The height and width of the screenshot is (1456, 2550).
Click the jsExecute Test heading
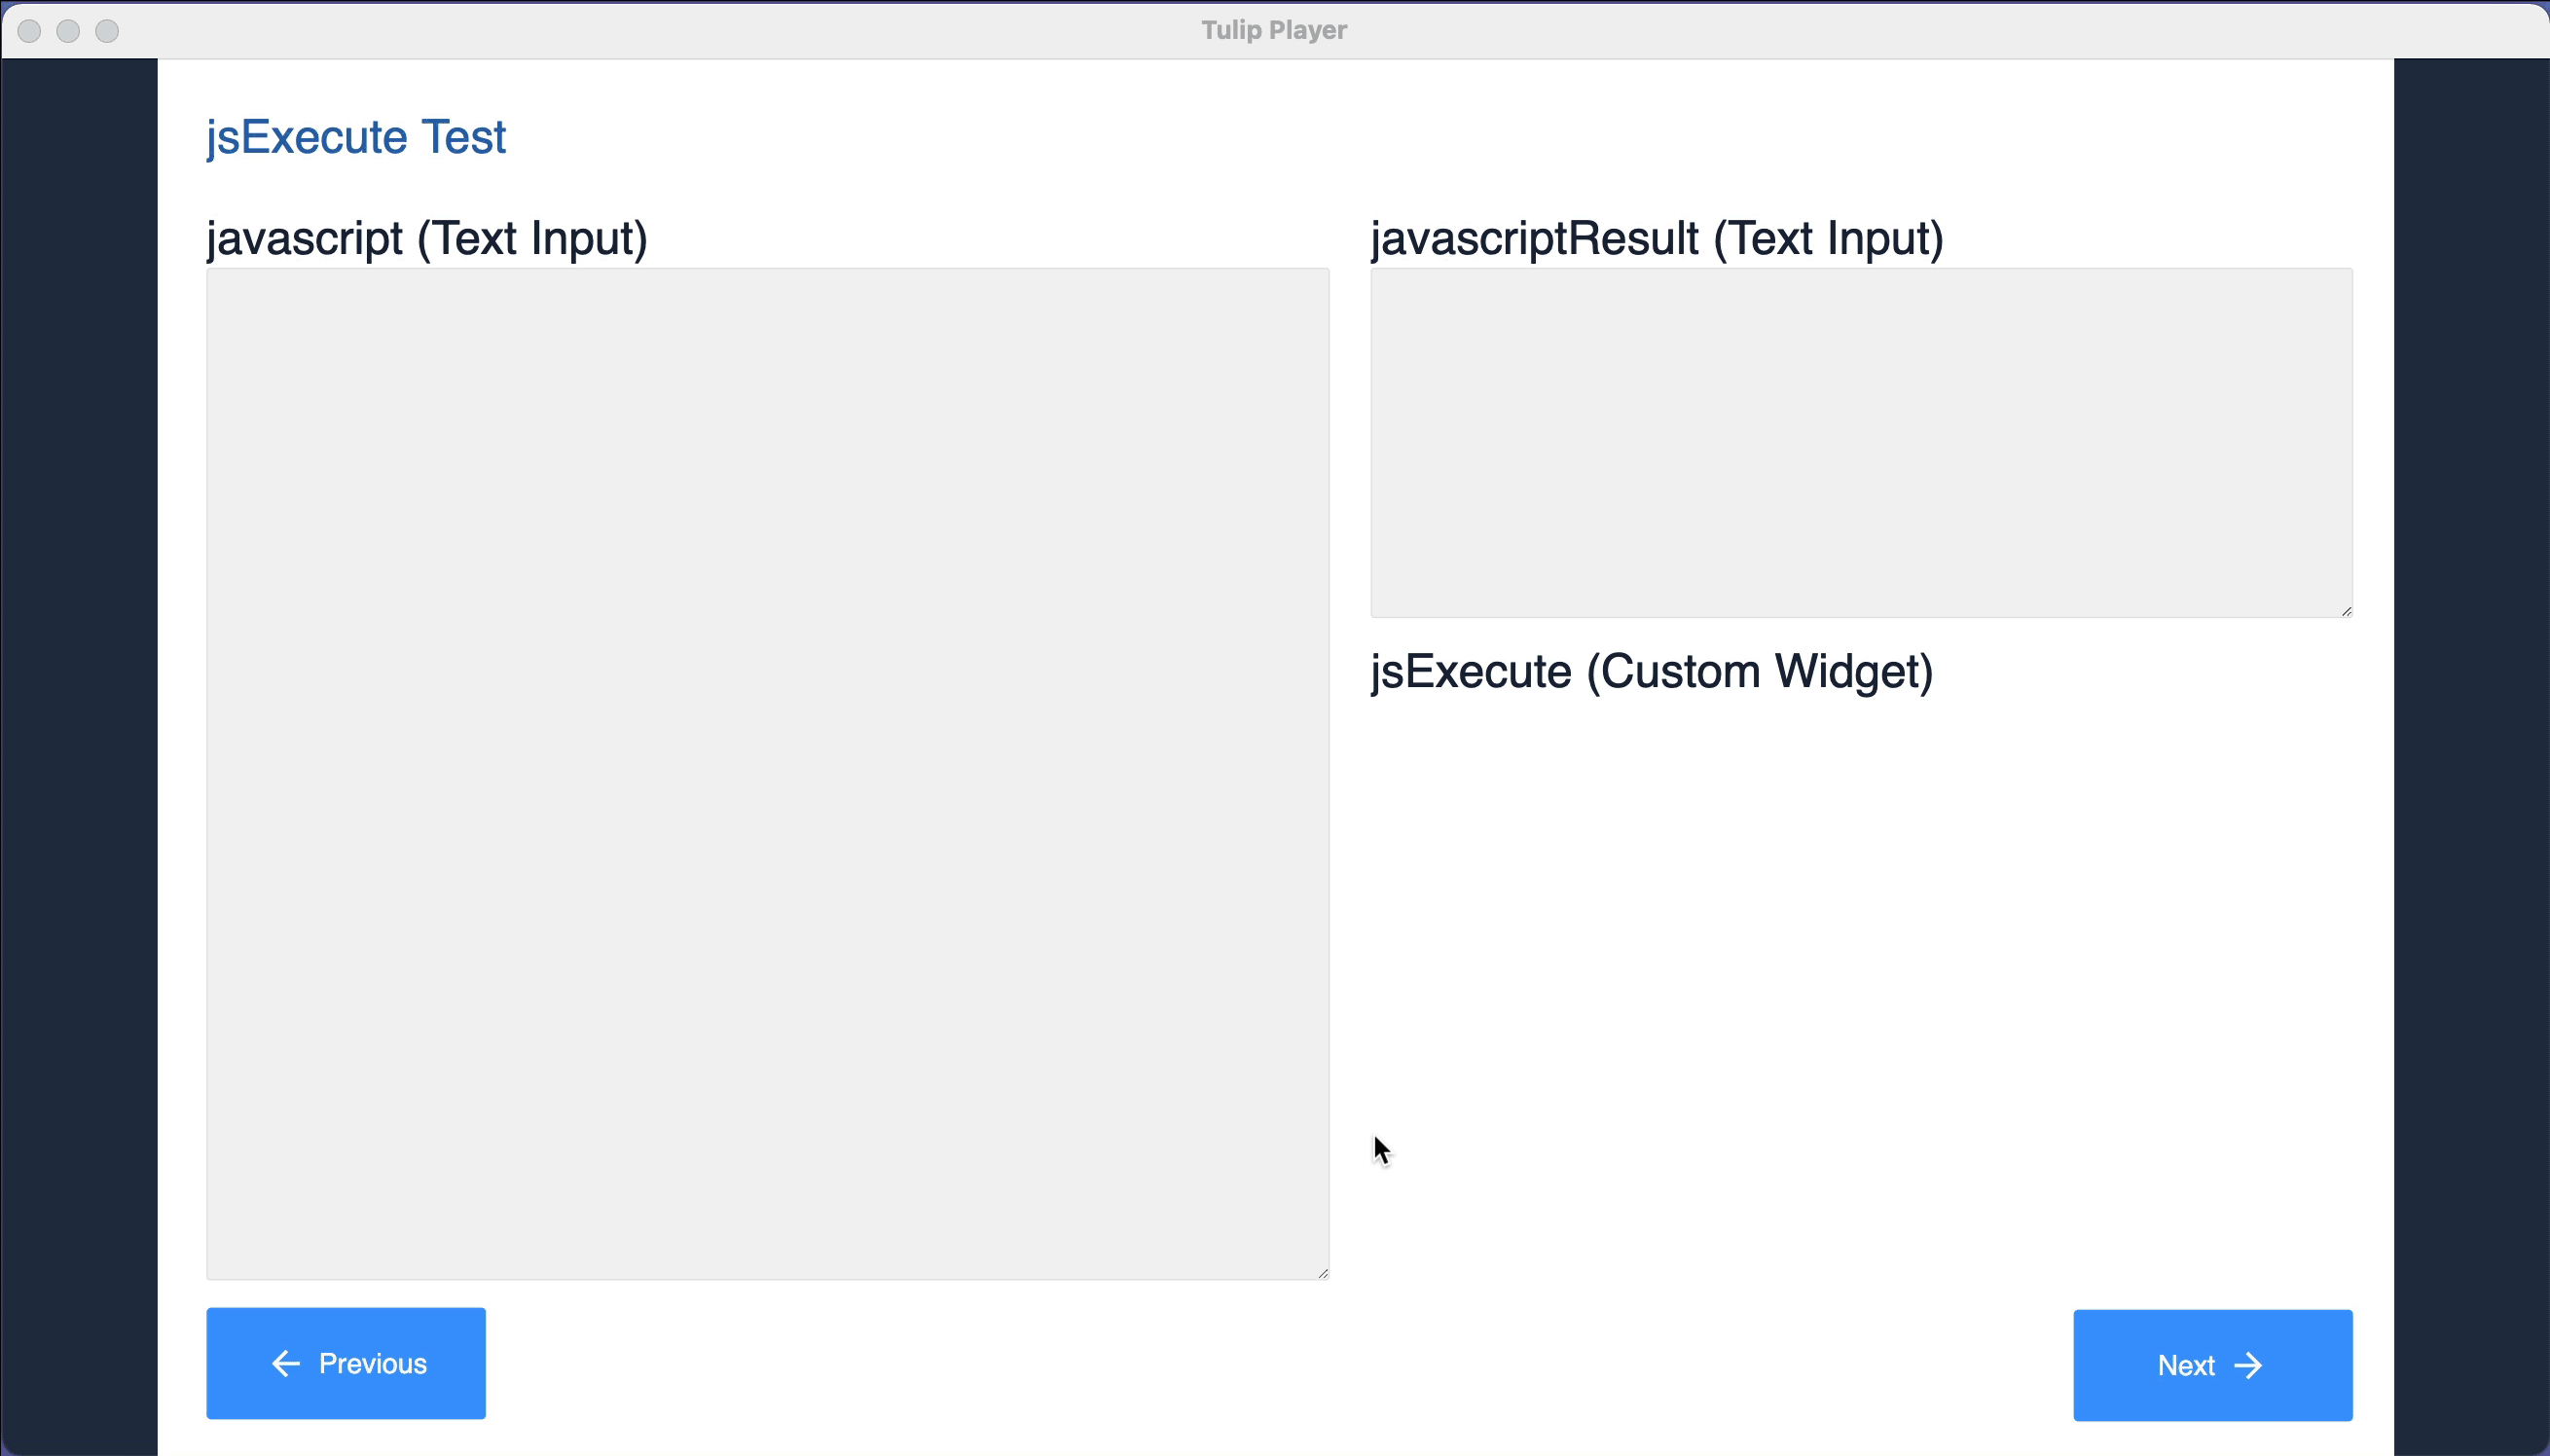[x=356, y=137]
